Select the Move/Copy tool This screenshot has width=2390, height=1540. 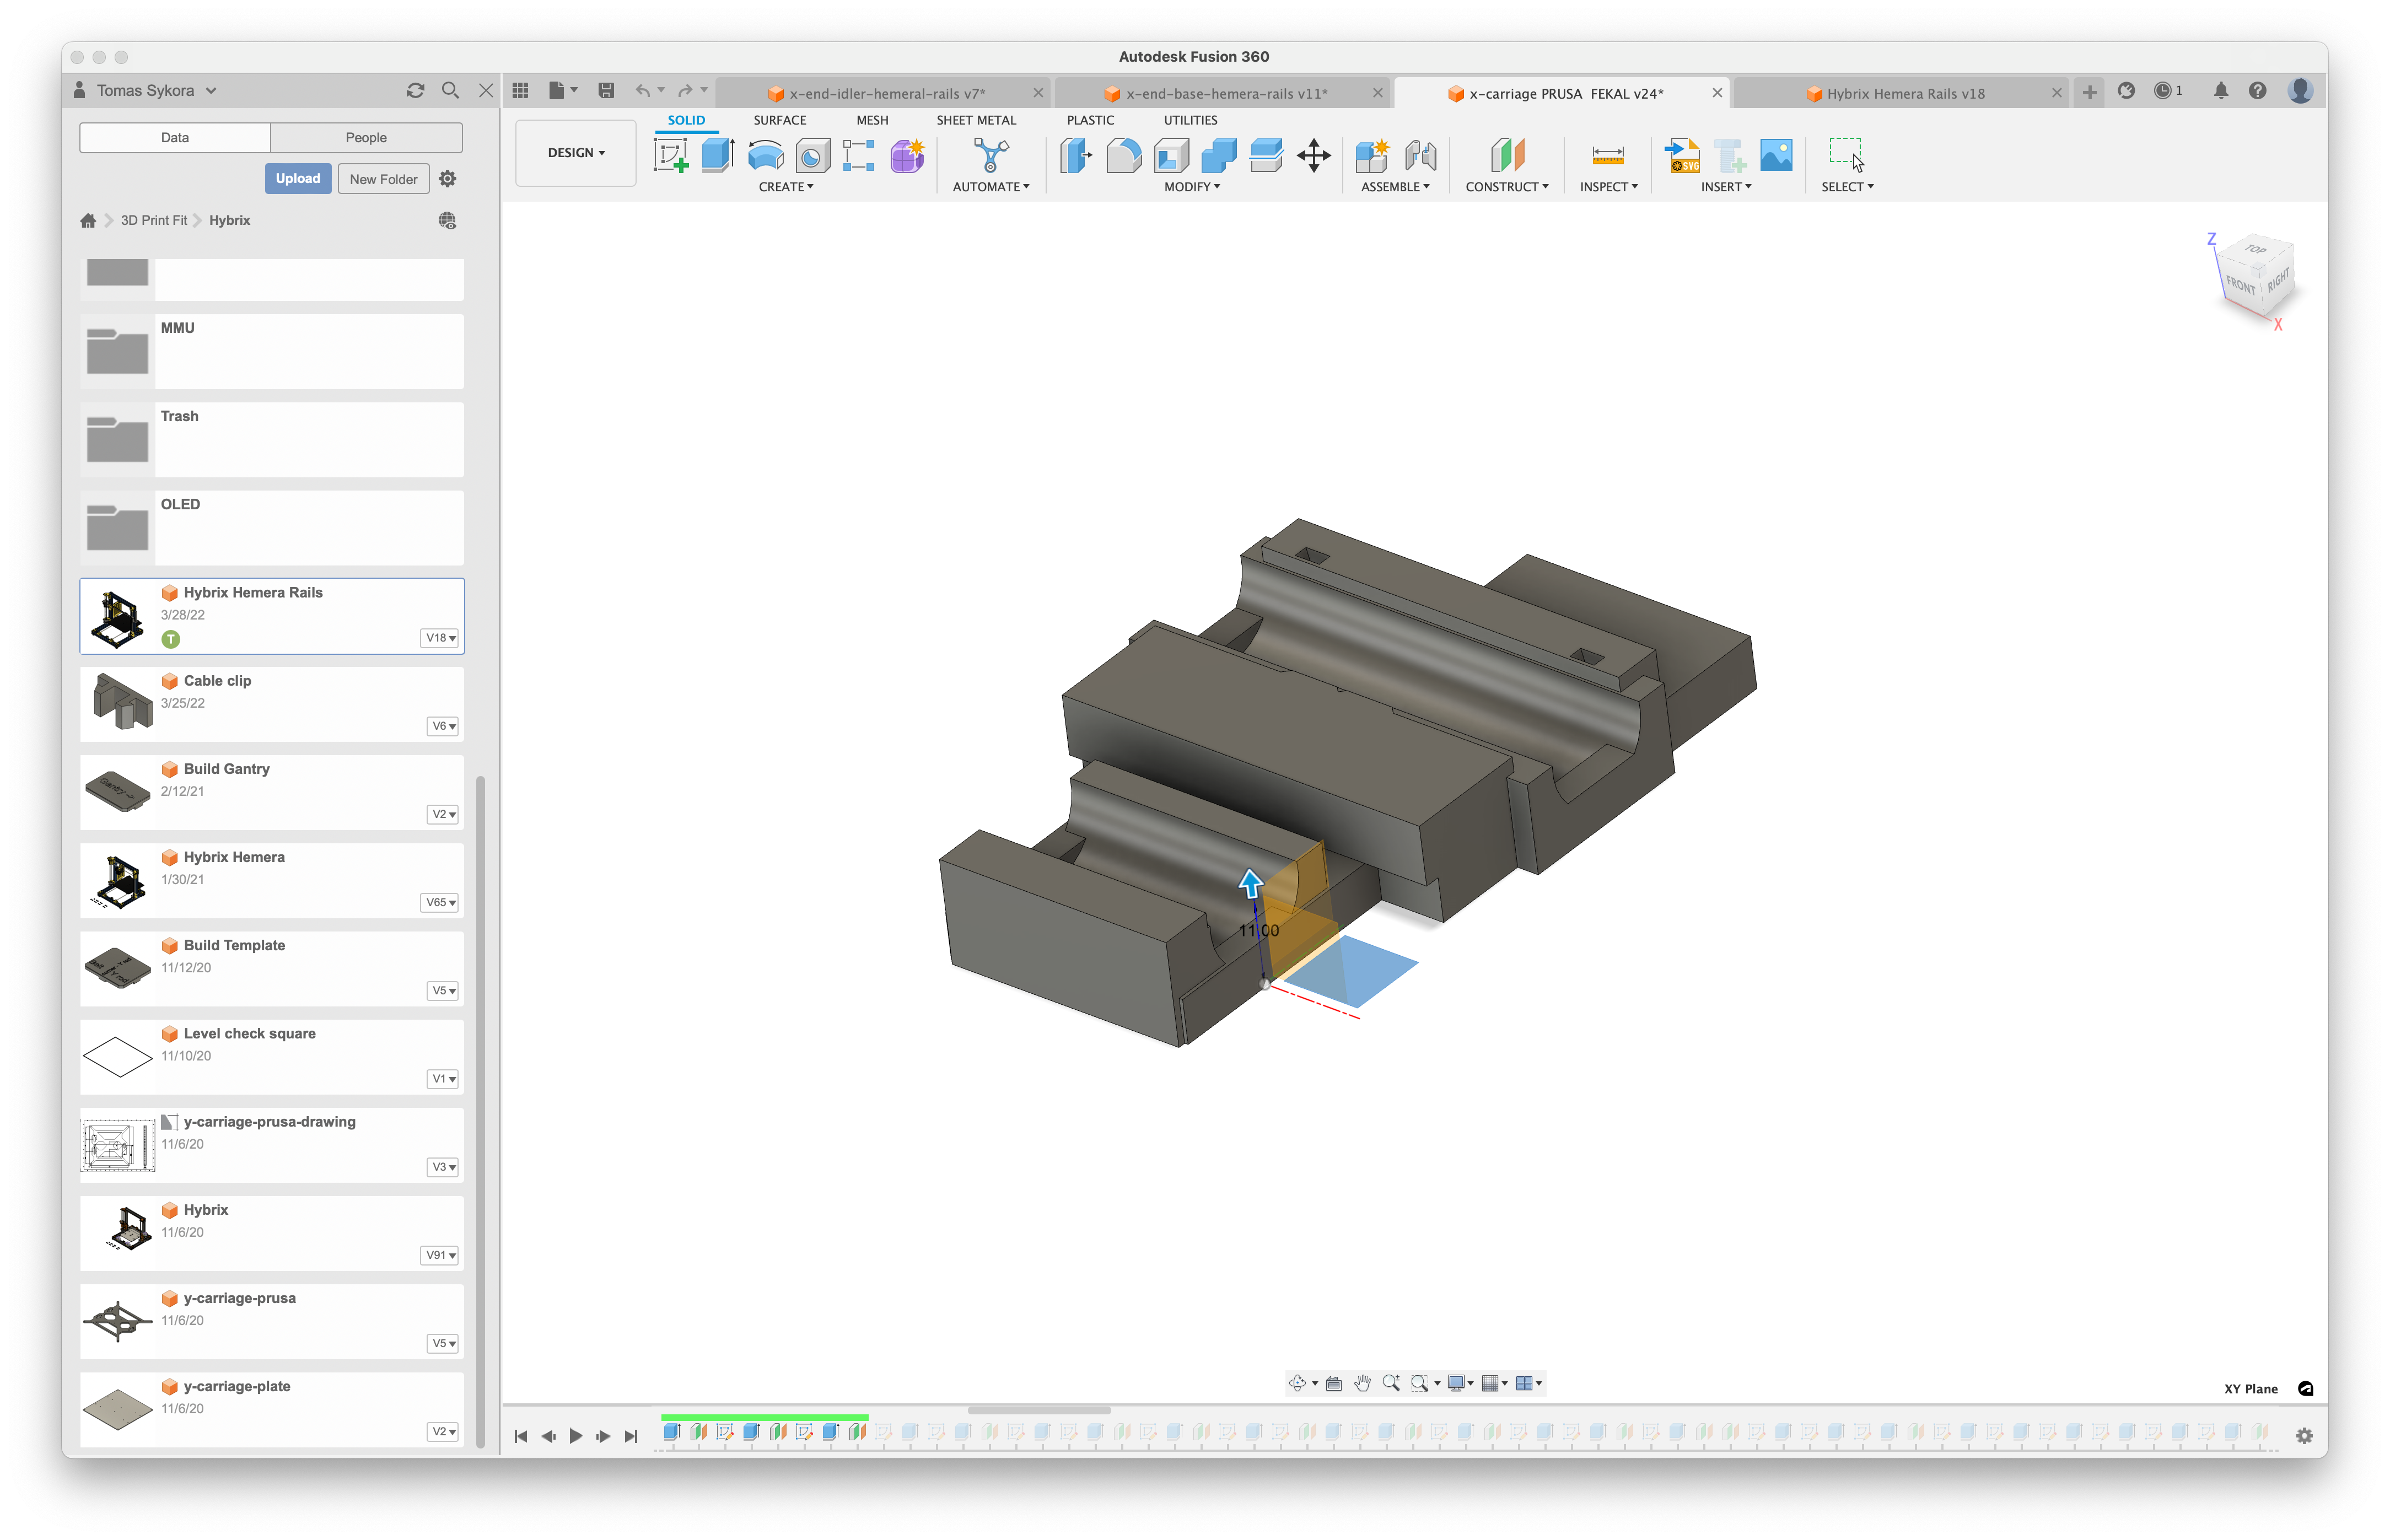(1314, 155)
